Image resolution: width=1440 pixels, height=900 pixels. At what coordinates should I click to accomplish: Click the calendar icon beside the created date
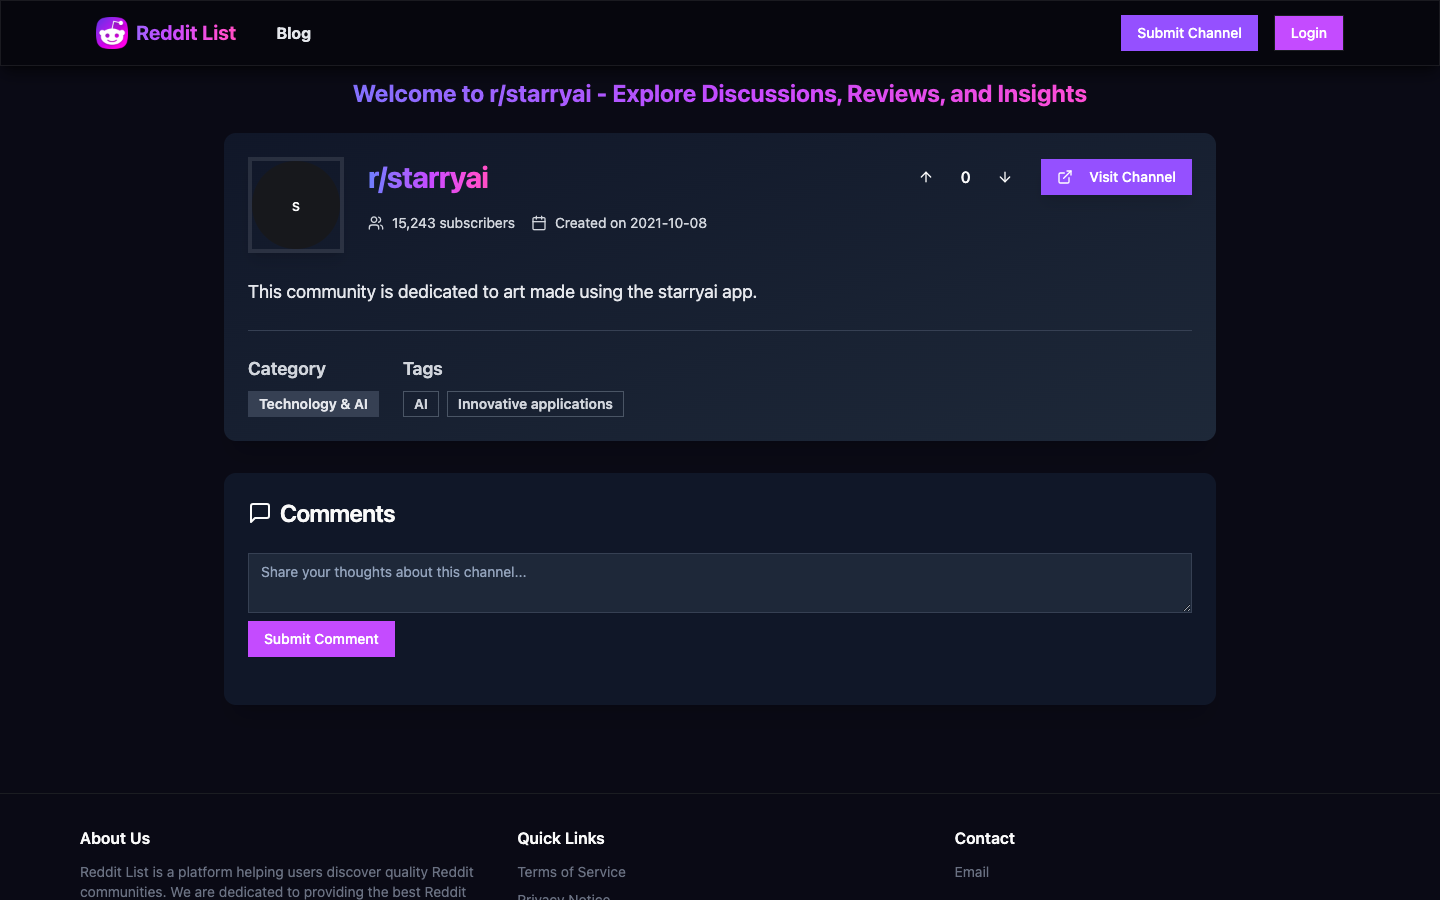[x=539, y=223]
